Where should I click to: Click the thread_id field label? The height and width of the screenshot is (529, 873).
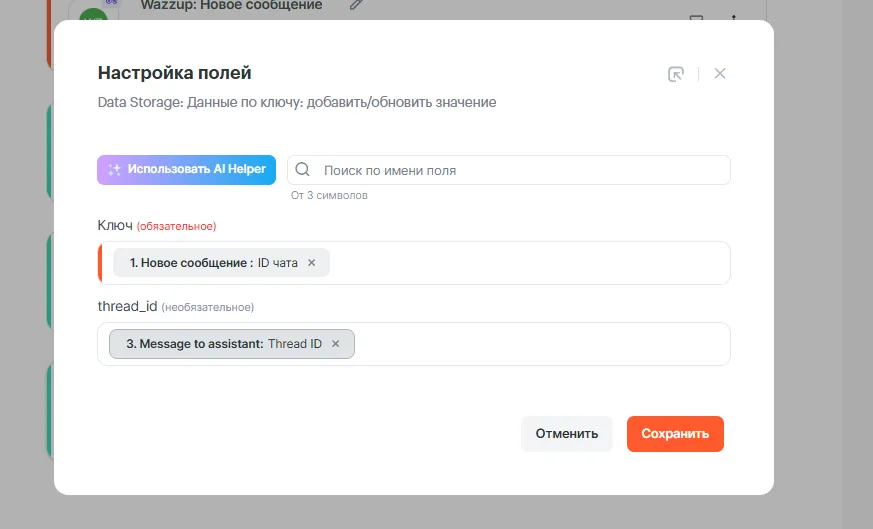[127, 306]
